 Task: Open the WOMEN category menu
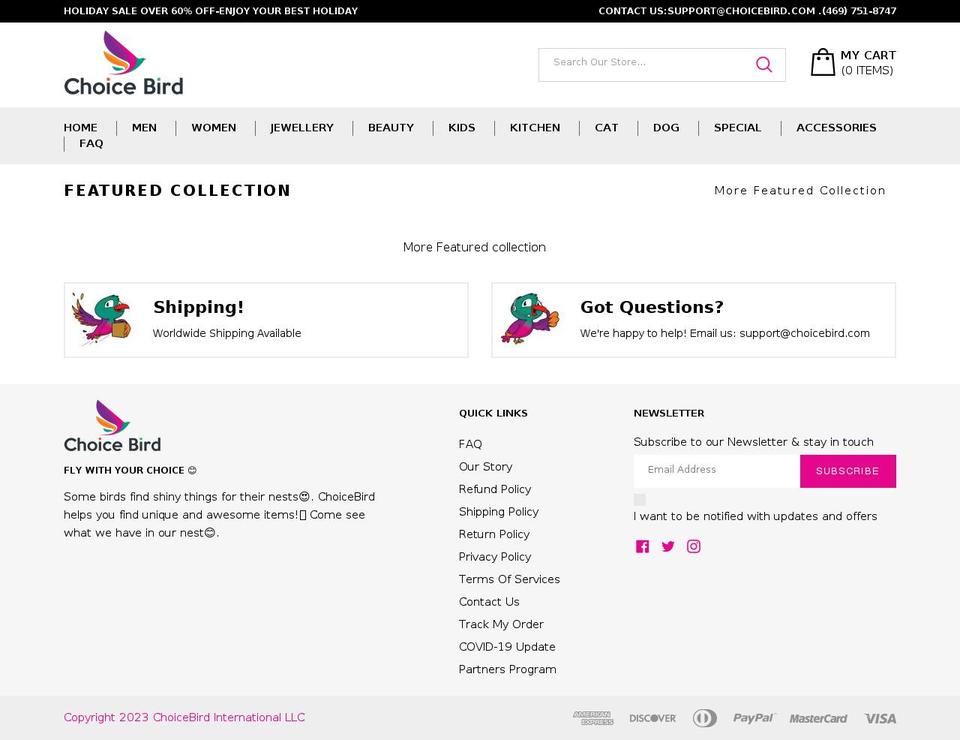coord(214,127)
